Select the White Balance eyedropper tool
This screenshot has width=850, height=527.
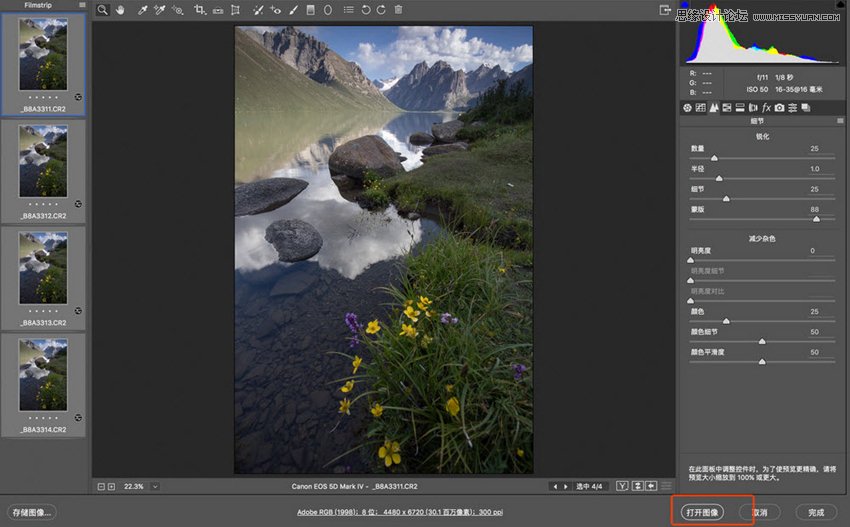(x=142, y=10)
